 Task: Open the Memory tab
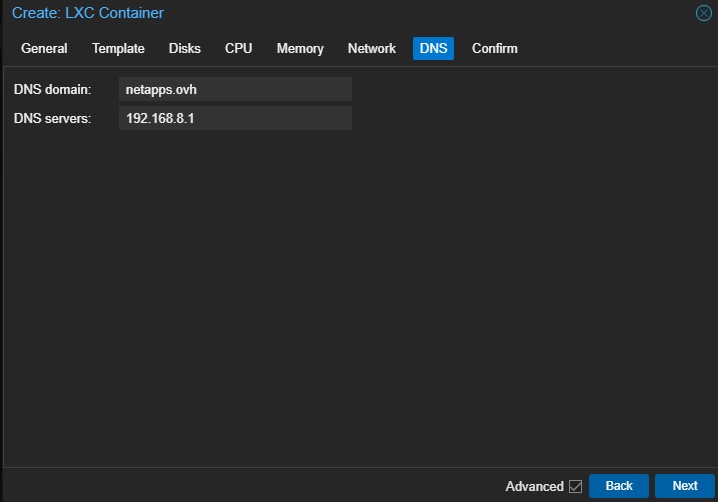tap(300, 48)
